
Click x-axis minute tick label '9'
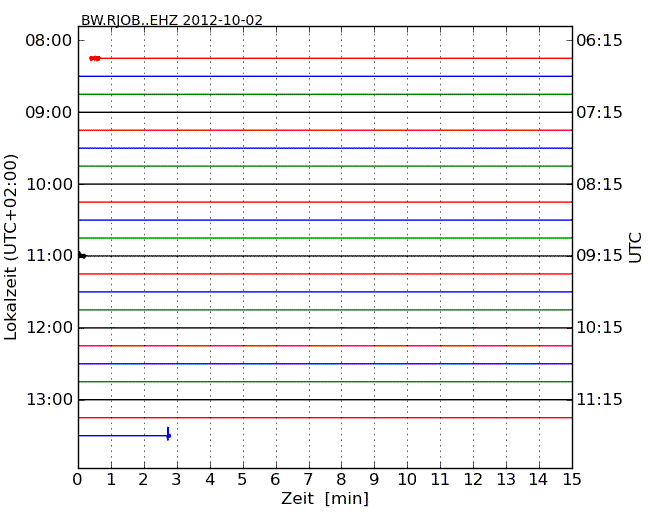point(374,480)
